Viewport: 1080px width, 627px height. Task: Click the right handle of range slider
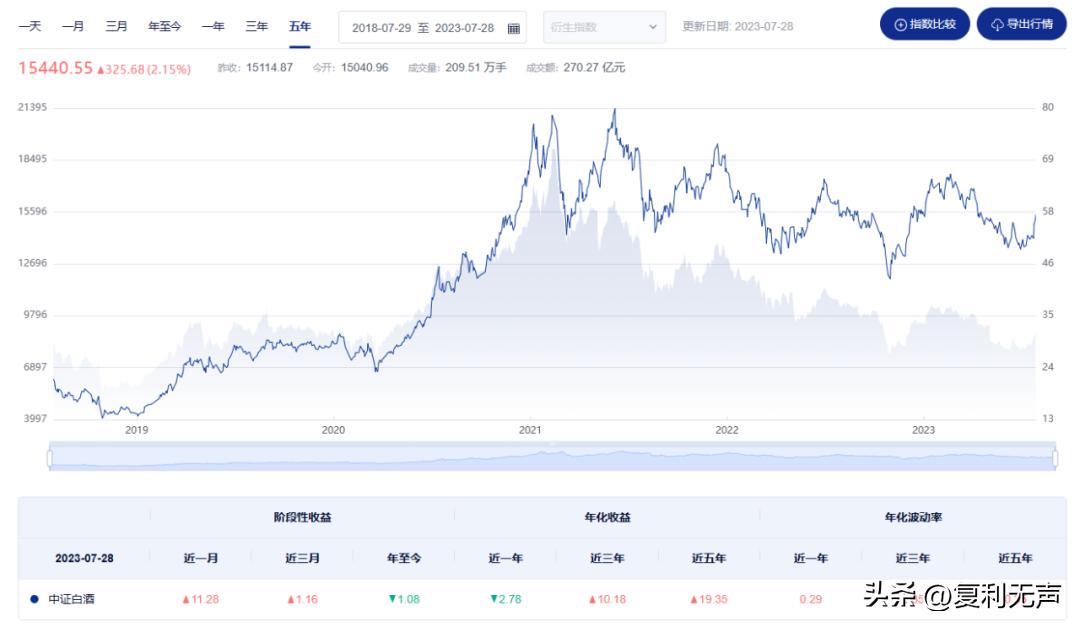(1054, 458)
